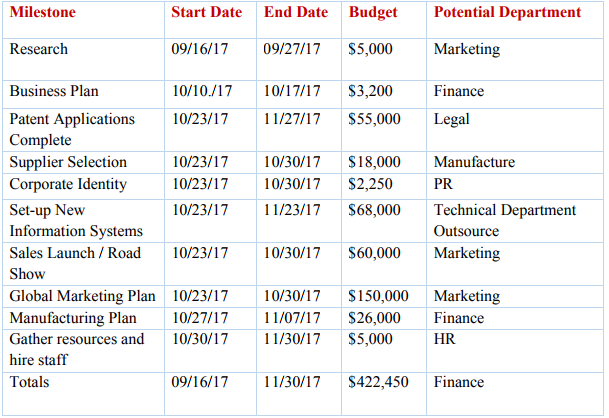Select the Patent Applications Complete cell

click(72, 129)
